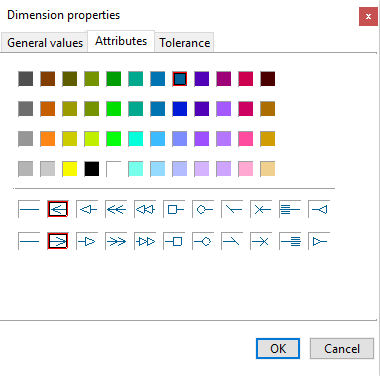Pick the left oblique slash terminator
This screenshot has height=376, width=380.
click(x=232, y=209)
